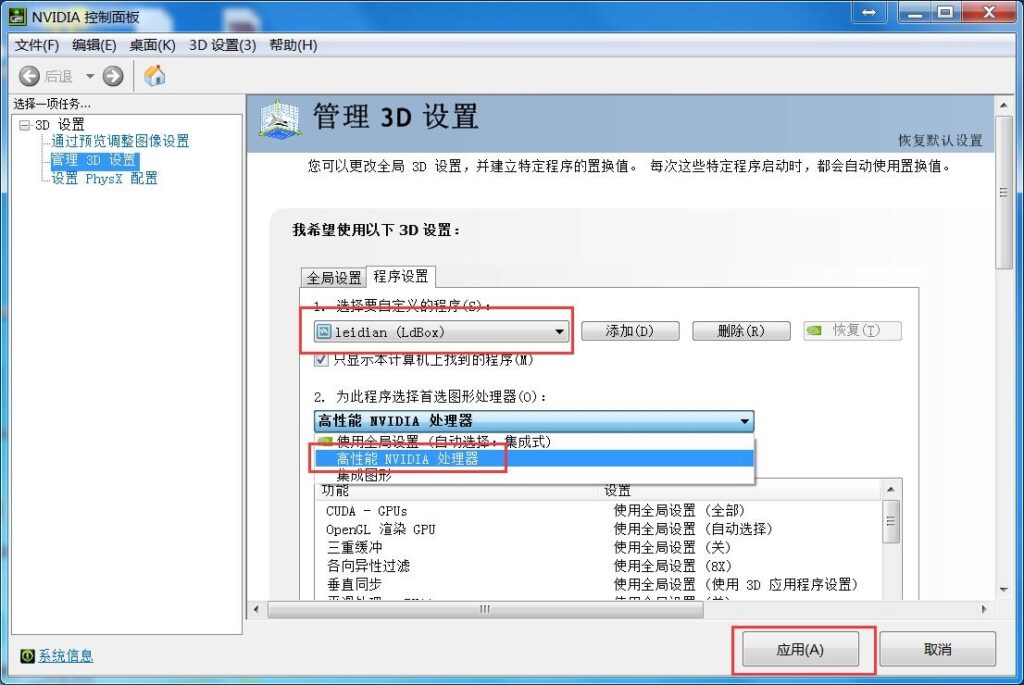Click the 删除(R) button
The width and height of the screenshot is (1024, 685).
(x=741, y=331)
